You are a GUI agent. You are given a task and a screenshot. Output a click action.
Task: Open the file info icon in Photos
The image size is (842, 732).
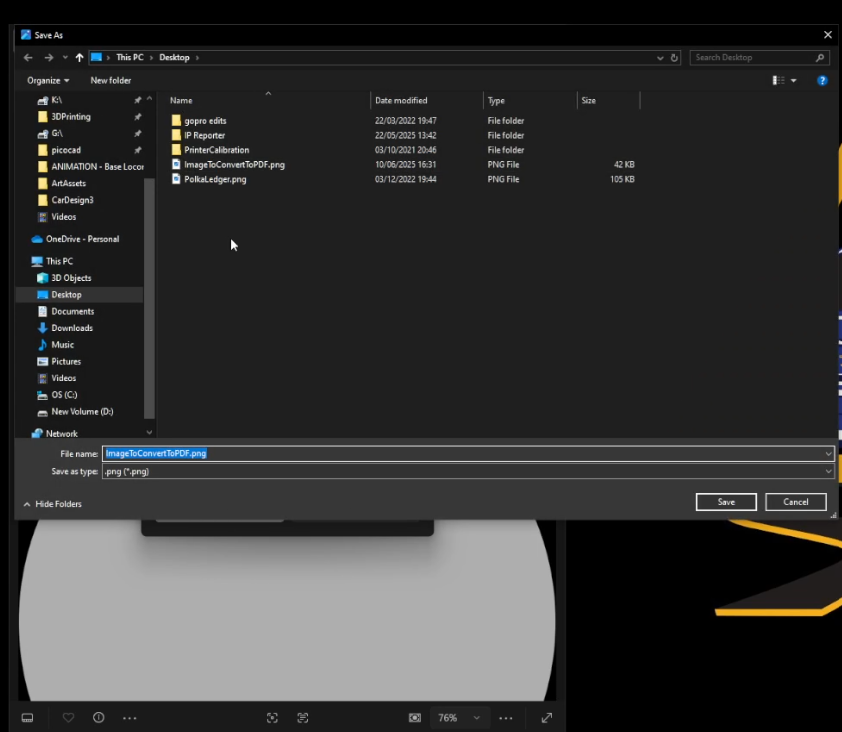coord(99,718)
